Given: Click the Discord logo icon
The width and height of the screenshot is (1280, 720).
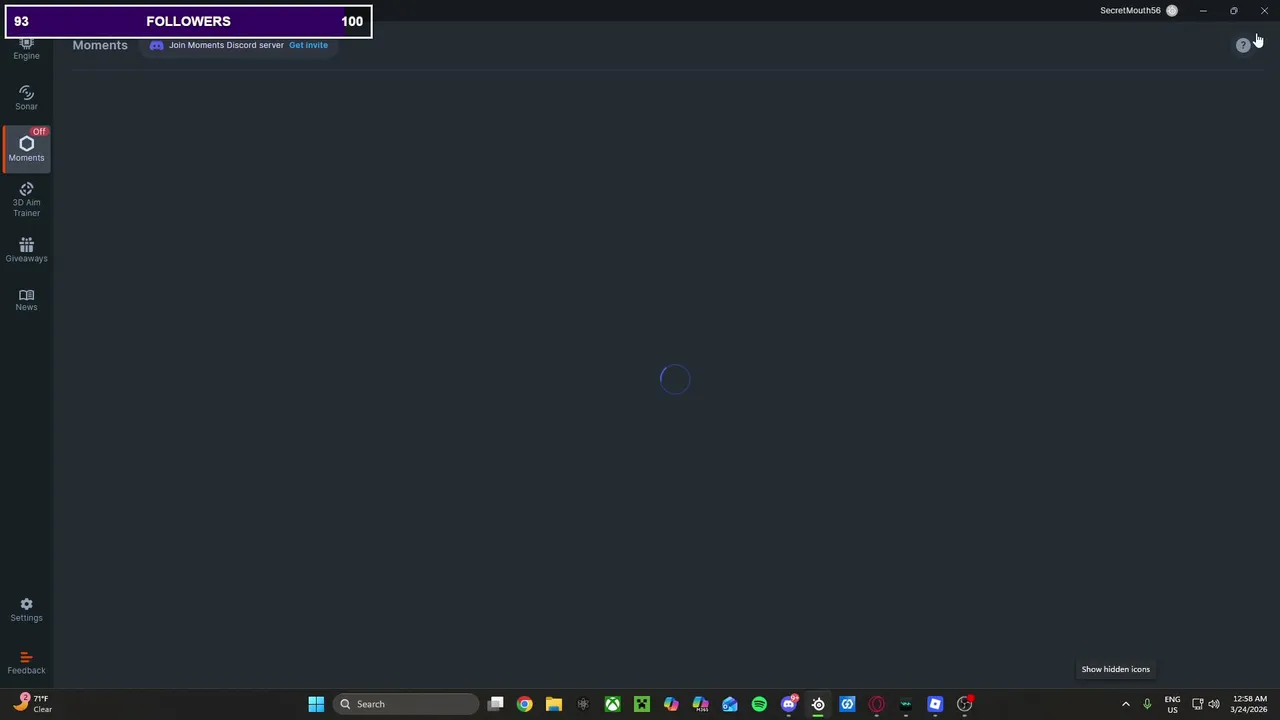Looking at the screenshot, I should [x=156, y=45].
